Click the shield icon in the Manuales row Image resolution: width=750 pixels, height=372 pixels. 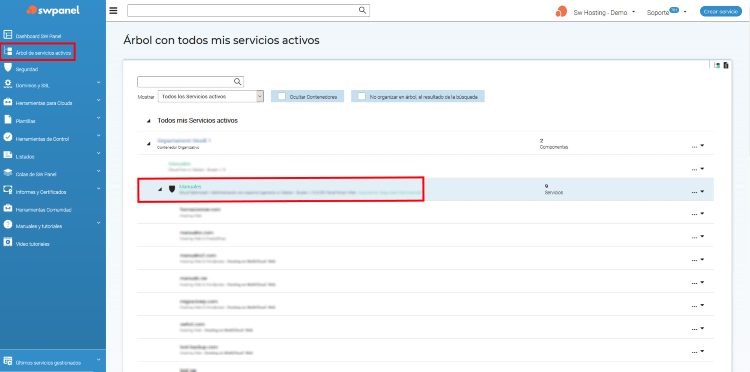(172, 189)
